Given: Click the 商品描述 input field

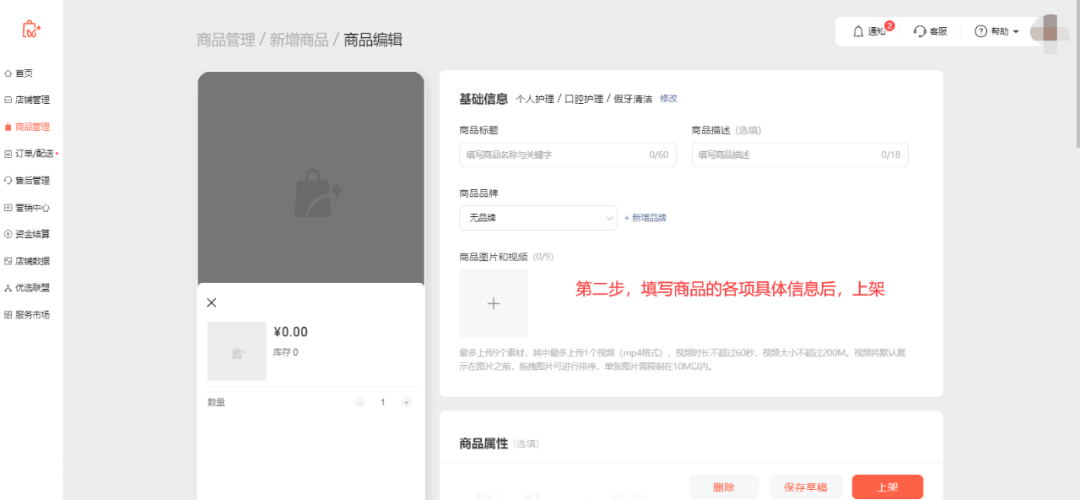Looking at the screenshot, I should (800, 155).
